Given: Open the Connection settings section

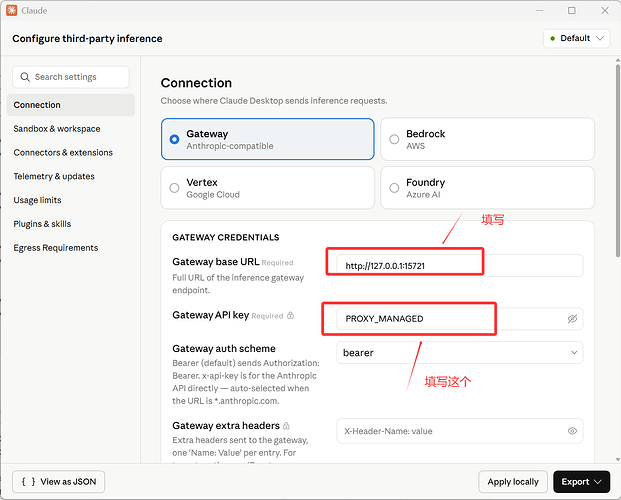Looking at the screenshot, I should click(71, 105).
